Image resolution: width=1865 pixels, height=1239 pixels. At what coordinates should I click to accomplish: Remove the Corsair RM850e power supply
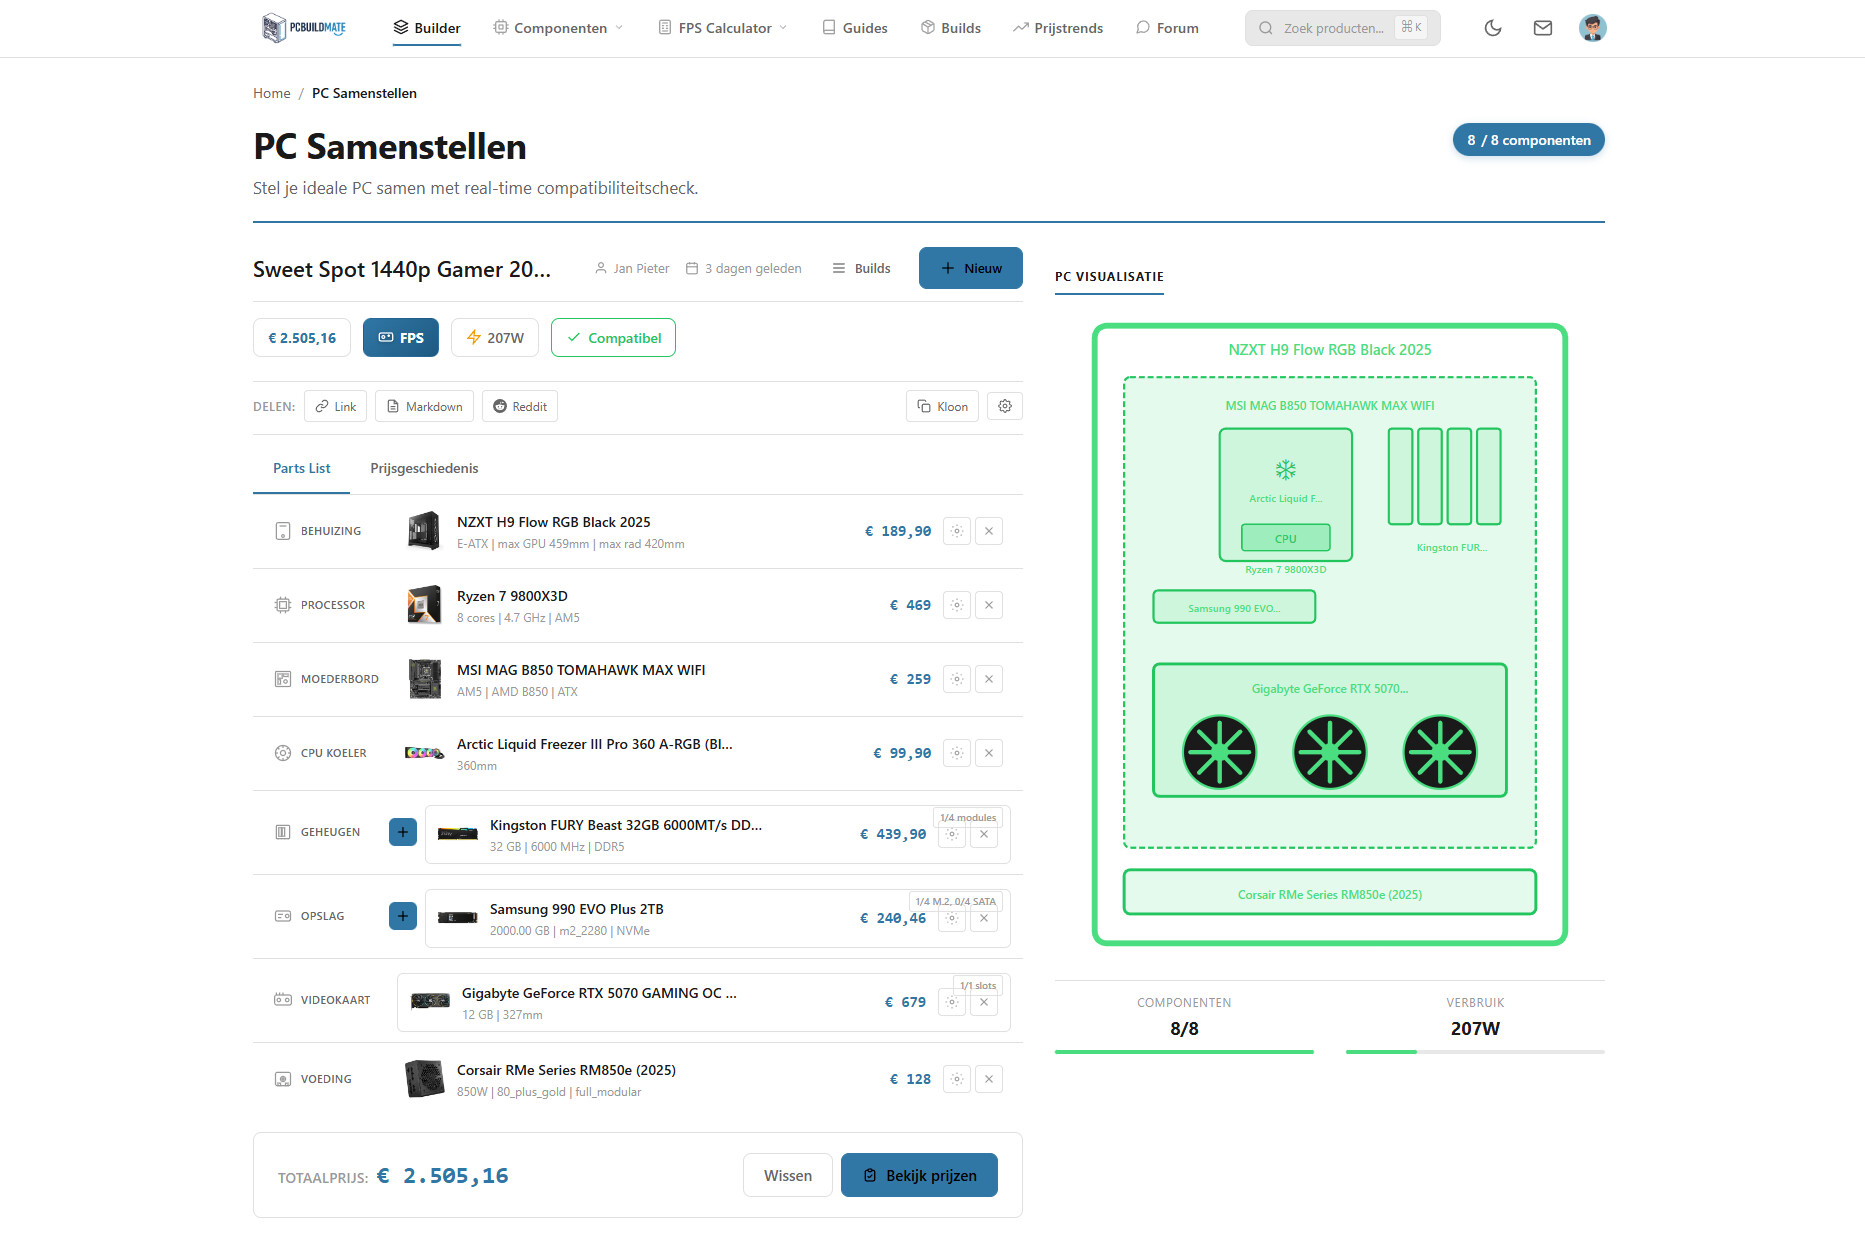(989, 1079)
